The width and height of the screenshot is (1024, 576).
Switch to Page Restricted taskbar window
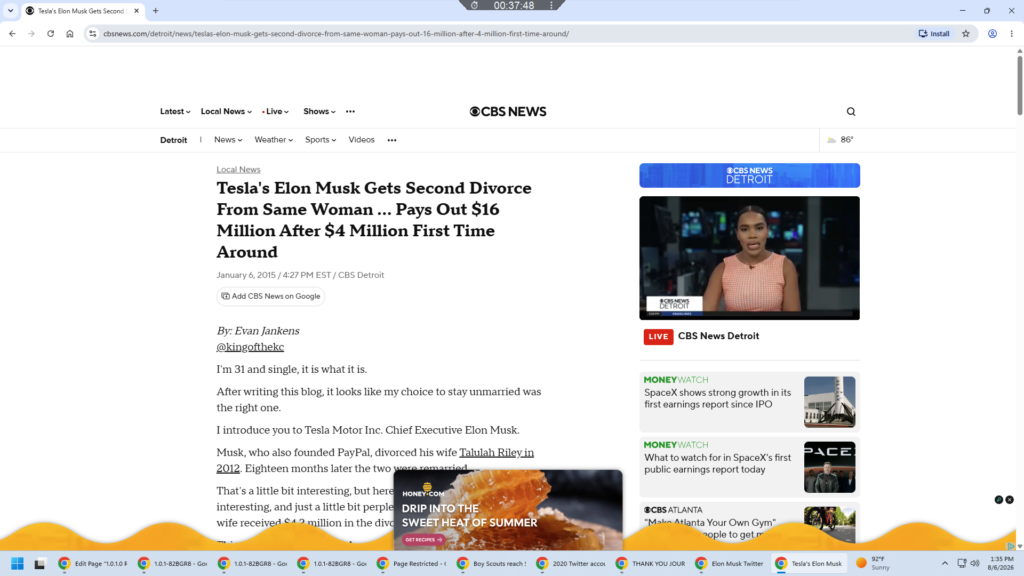pos(411,563)
